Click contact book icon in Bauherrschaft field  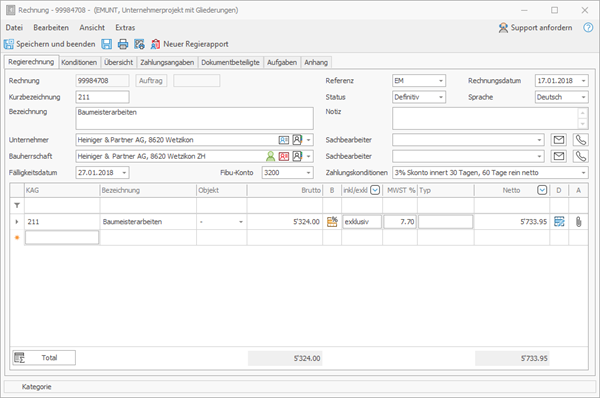(297, 156)
